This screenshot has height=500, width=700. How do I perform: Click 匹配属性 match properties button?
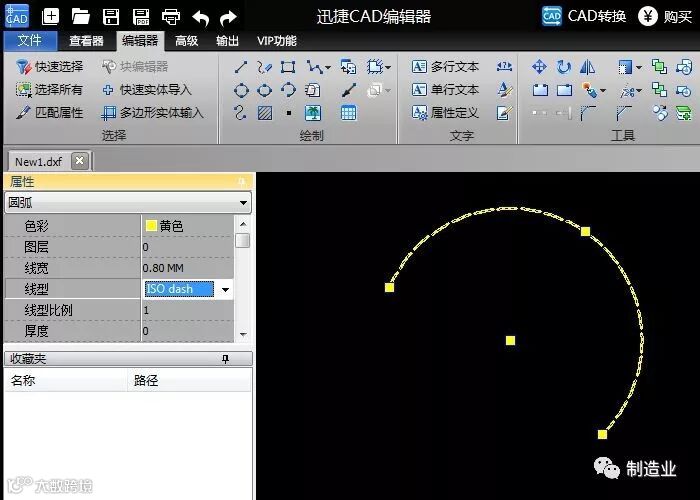49,113
